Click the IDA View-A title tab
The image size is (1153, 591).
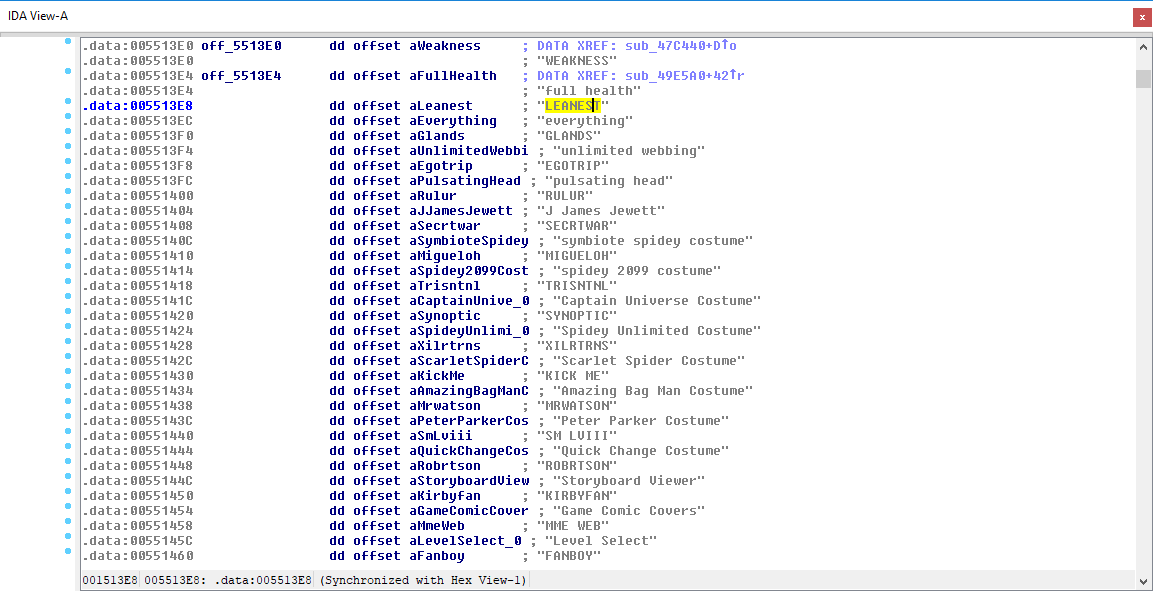click(37, 16)
